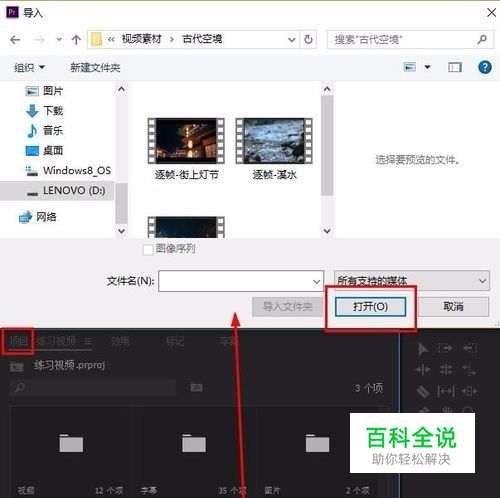Screen dimensions: 500x498
Task: Open the 组织 dropdown menu
Action: tap(29, 68)
